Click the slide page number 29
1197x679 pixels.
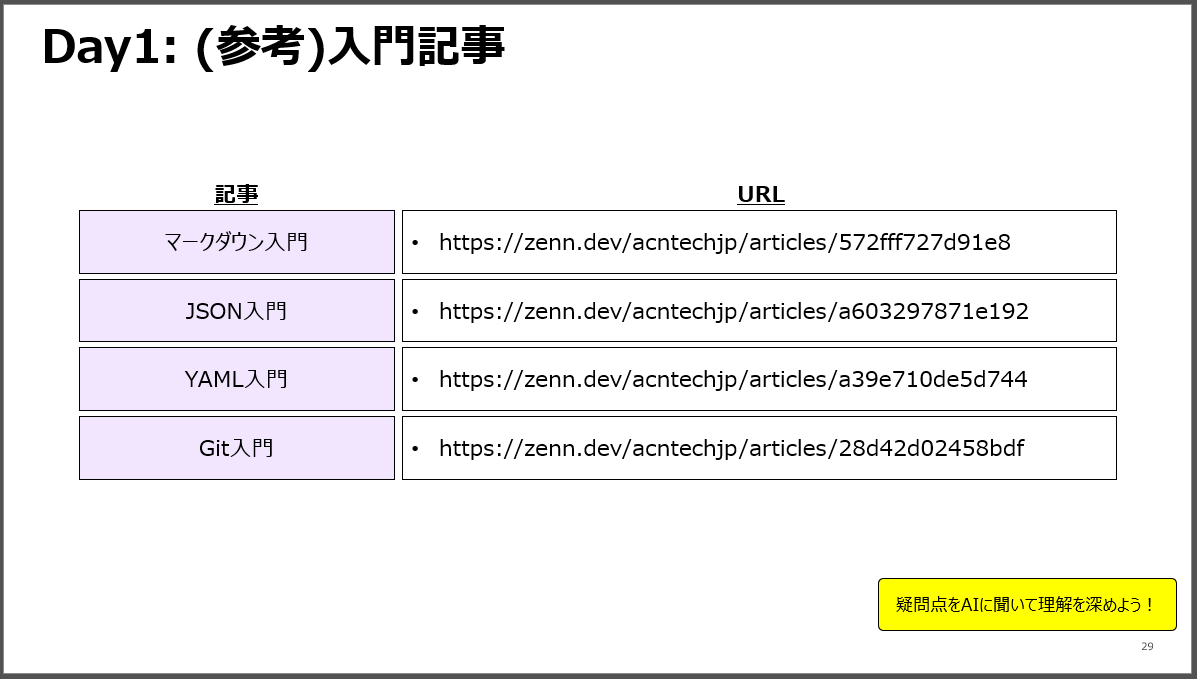tap(1147, 646)
